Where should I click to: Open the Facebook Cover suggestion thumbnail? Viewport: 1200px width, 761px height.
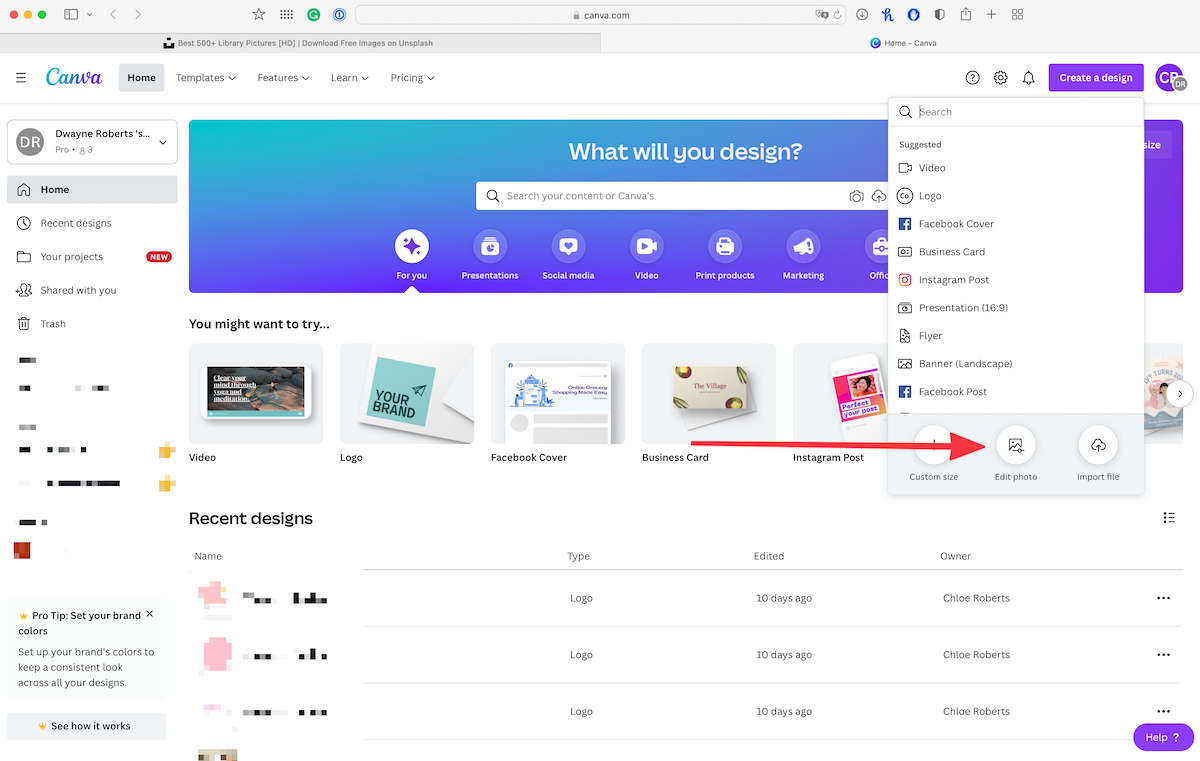(558, 394)
